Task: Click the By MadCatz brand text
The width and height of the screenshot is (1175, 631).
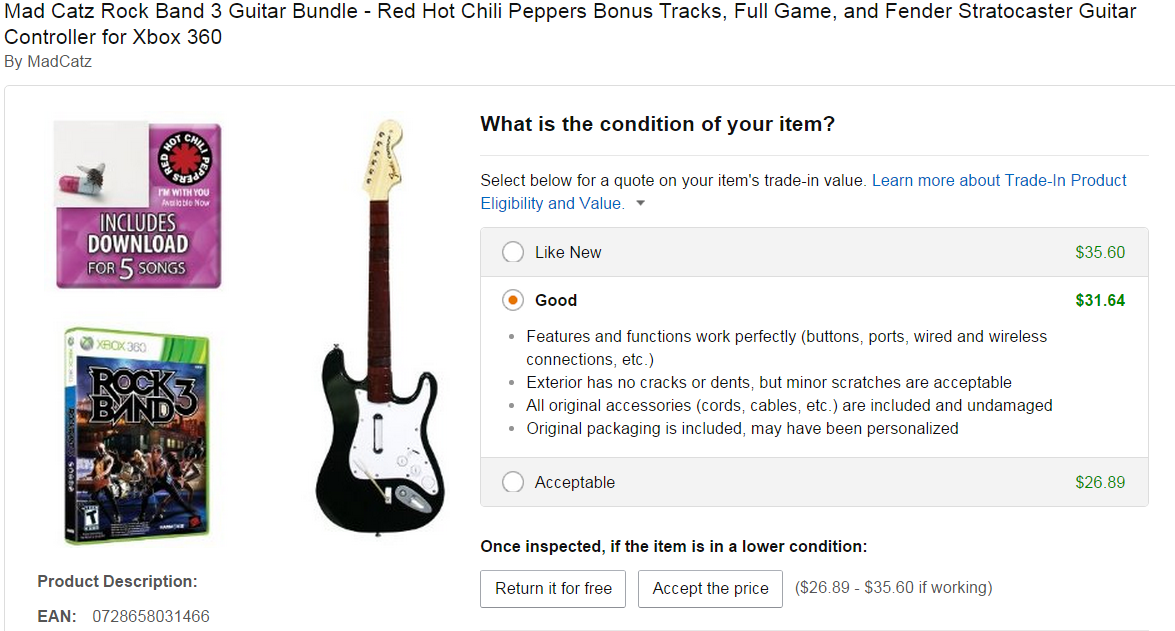Action: [x=48, y=61]
